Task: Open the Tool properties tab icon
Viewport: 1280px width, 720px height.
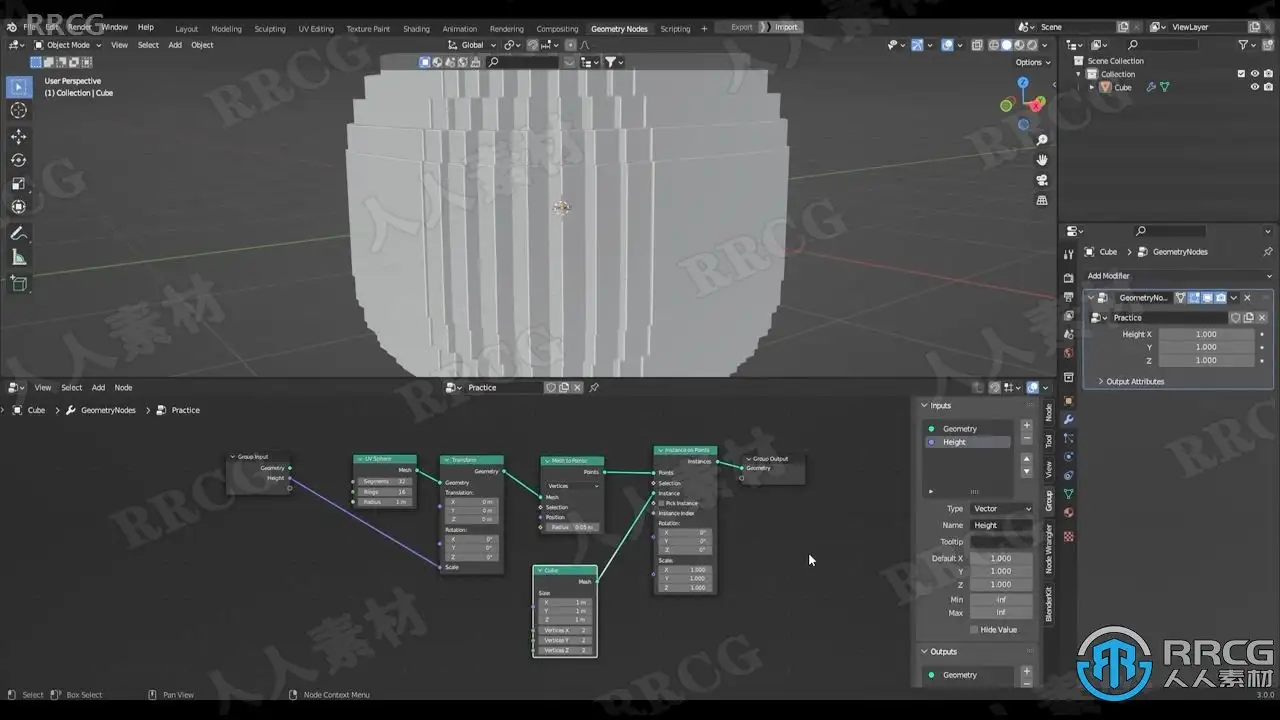Action: [x=1068, y=255]
